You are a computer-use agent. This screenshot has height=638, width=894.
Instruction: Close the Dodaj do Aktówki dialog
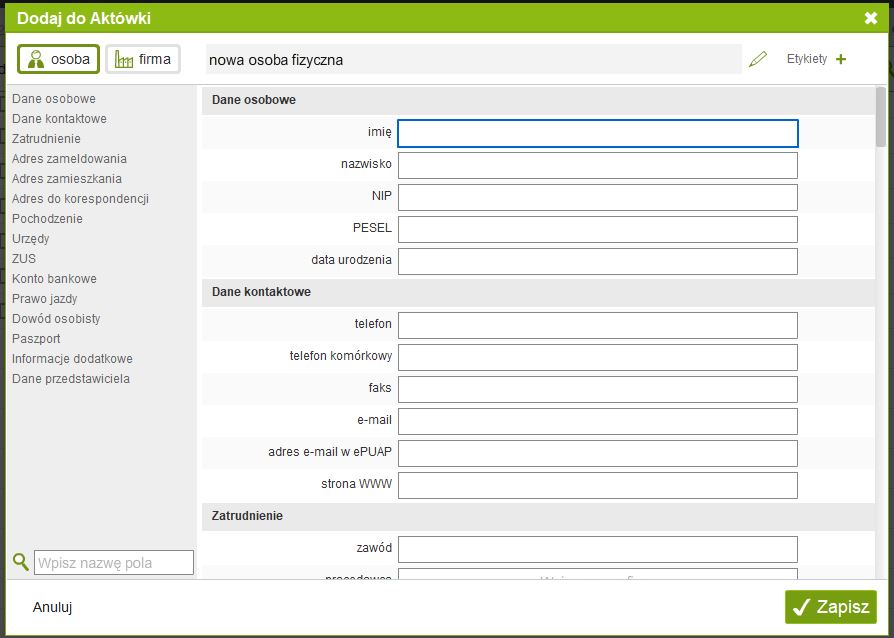click(870, 18)
